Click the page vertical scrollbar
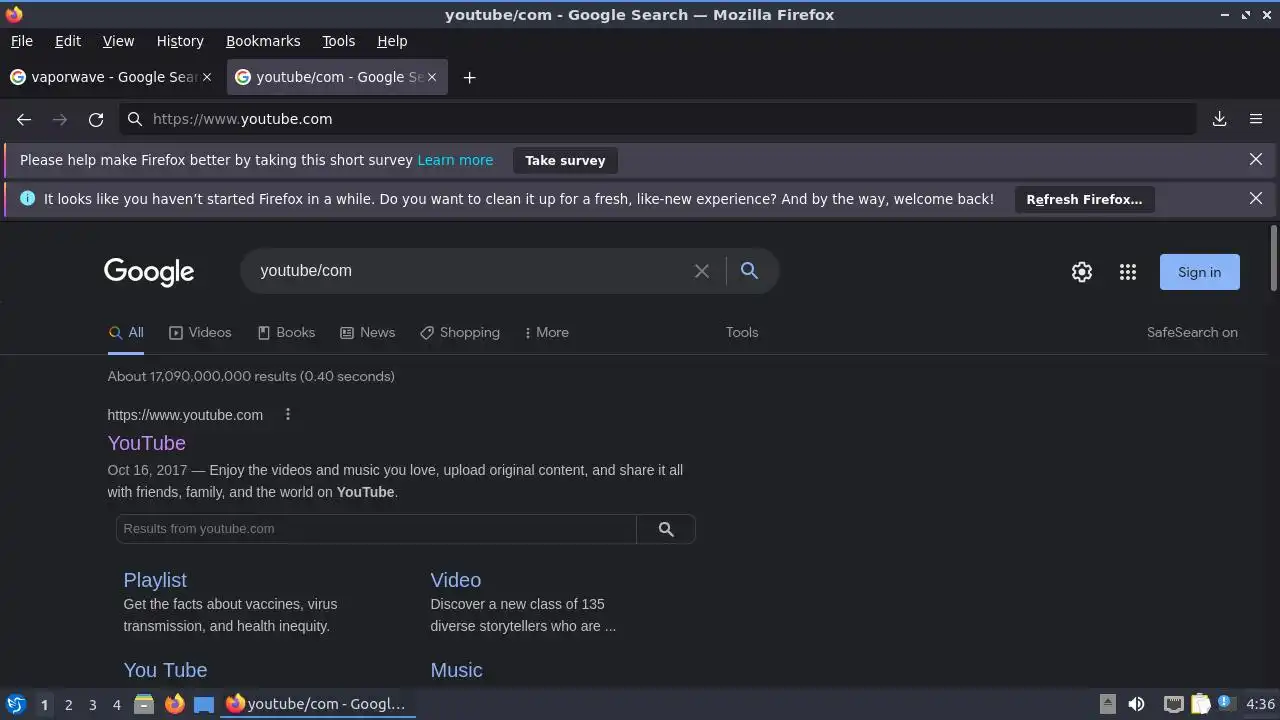This screenshot has height=720, width=1280. click(1273, 258)
